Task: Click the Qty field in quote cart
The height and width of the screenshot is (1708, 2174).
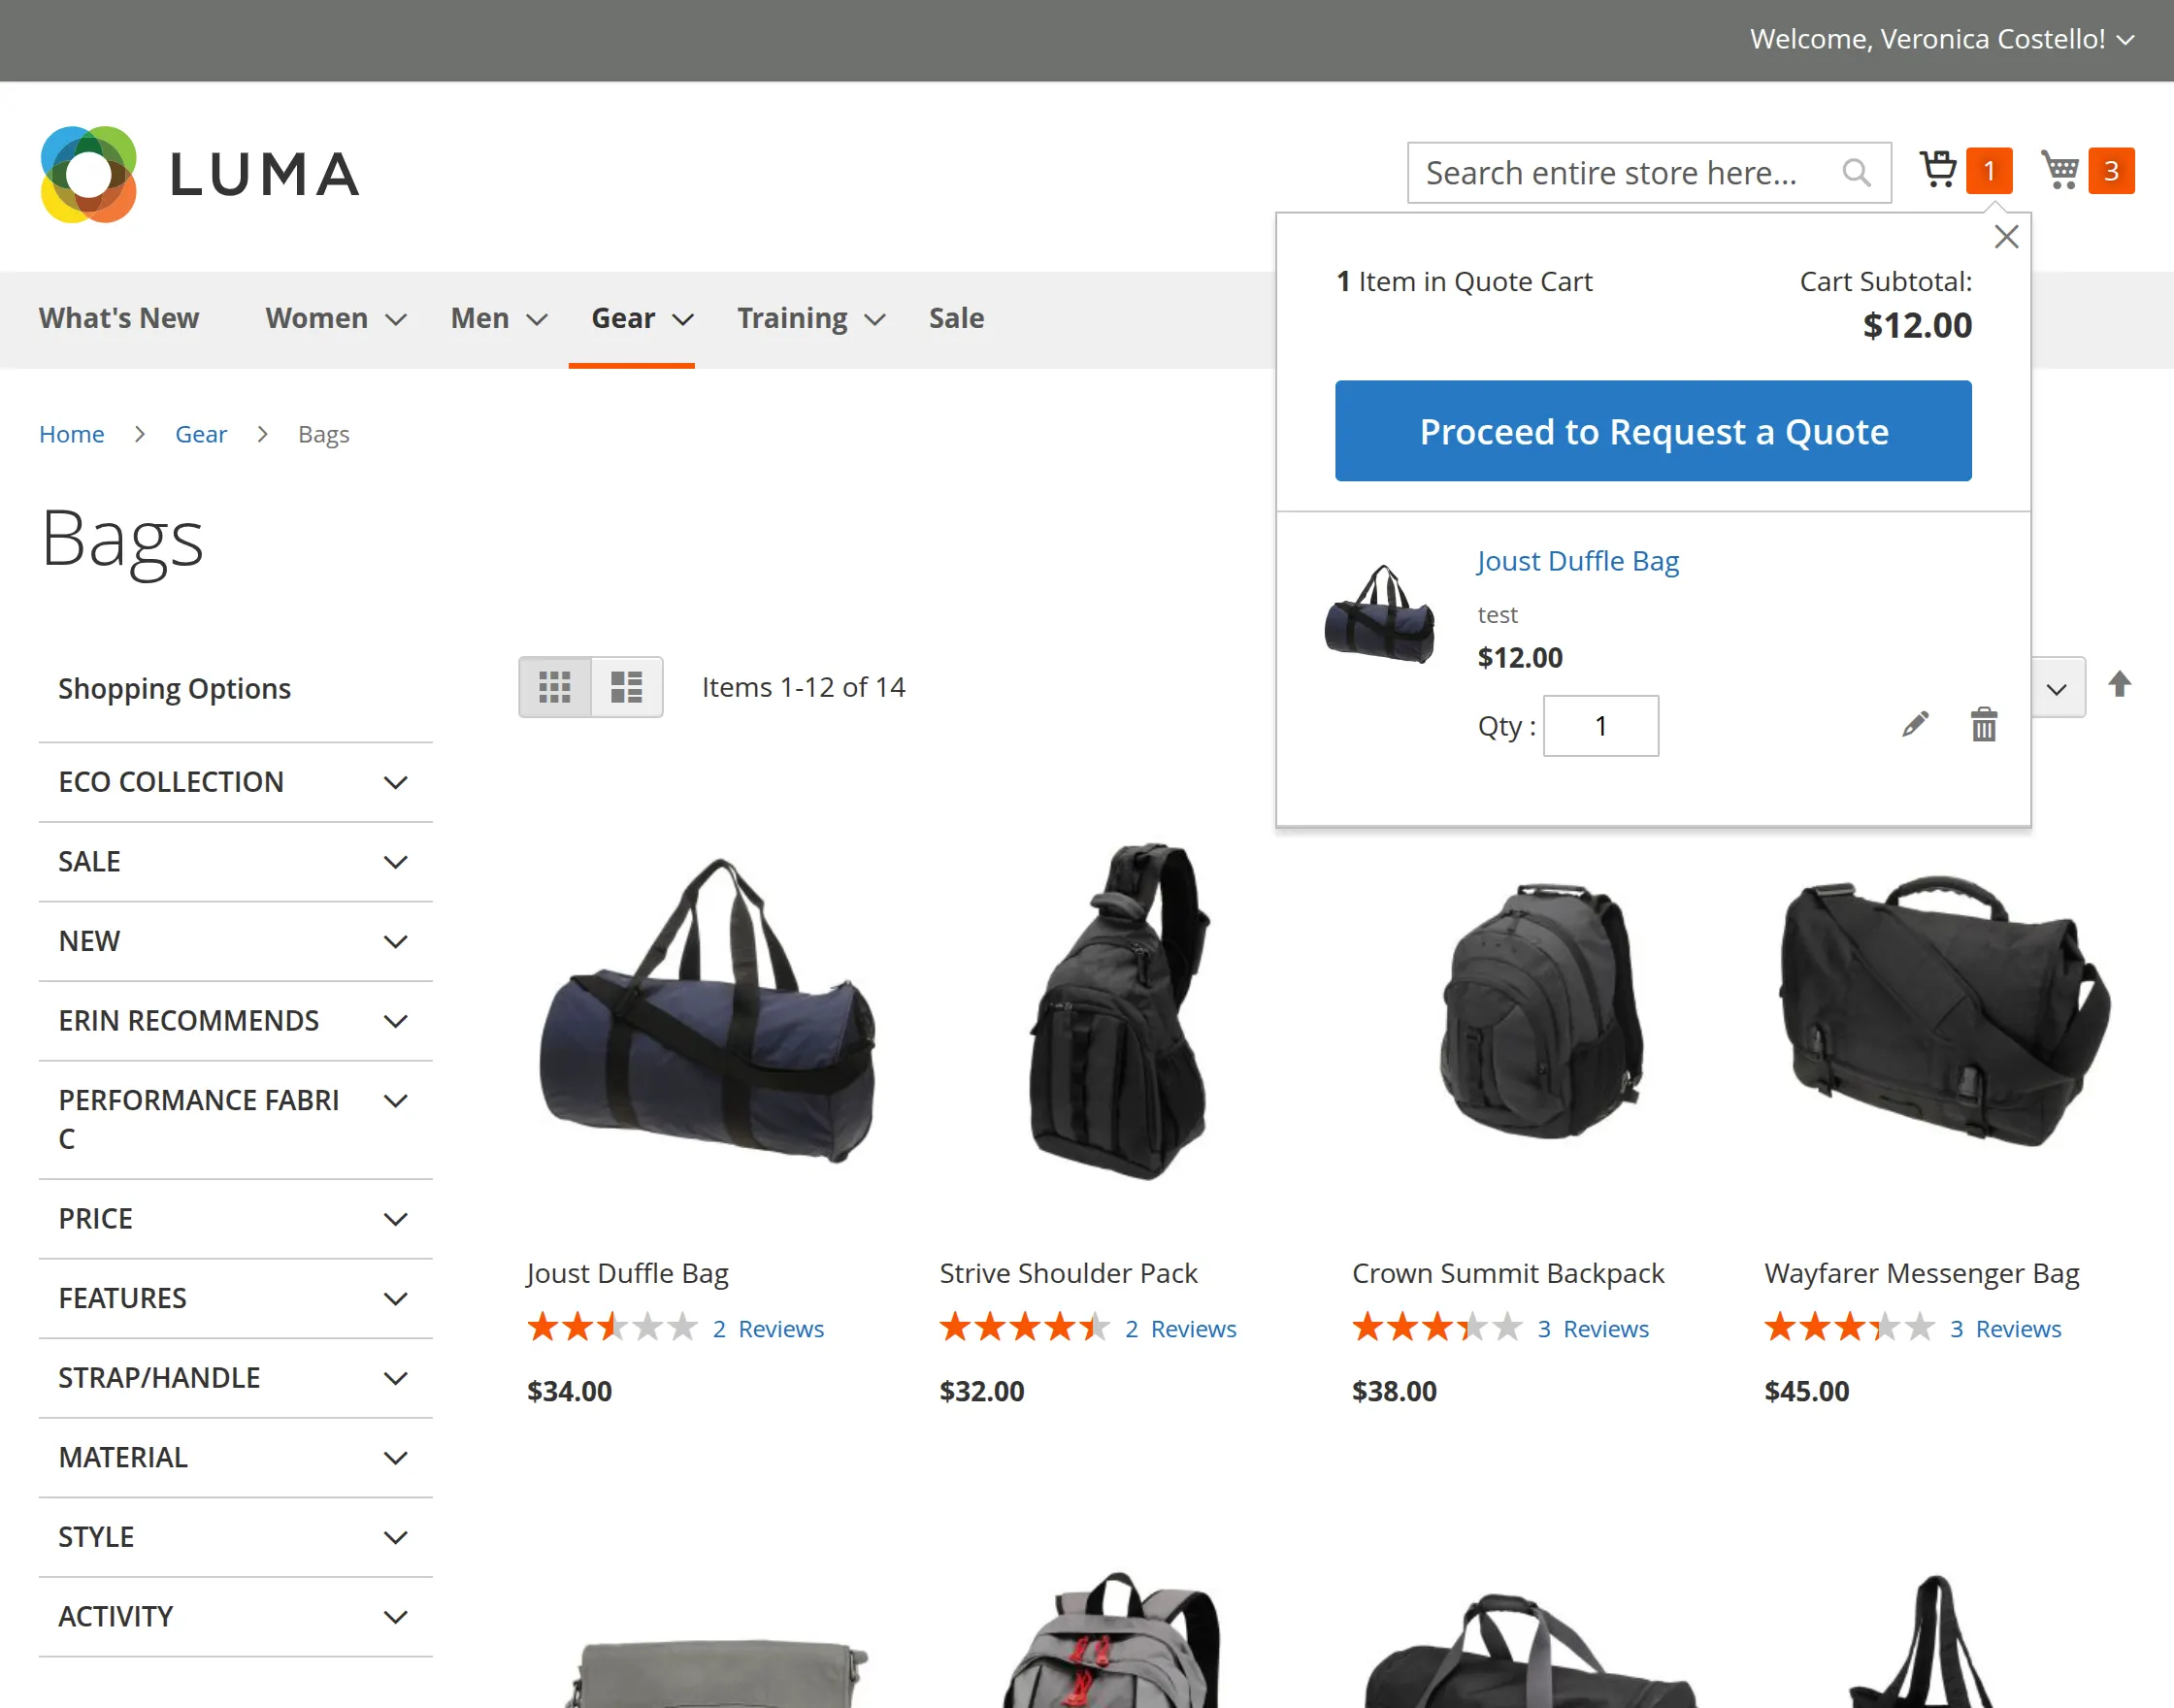Action: [1601, 726]
